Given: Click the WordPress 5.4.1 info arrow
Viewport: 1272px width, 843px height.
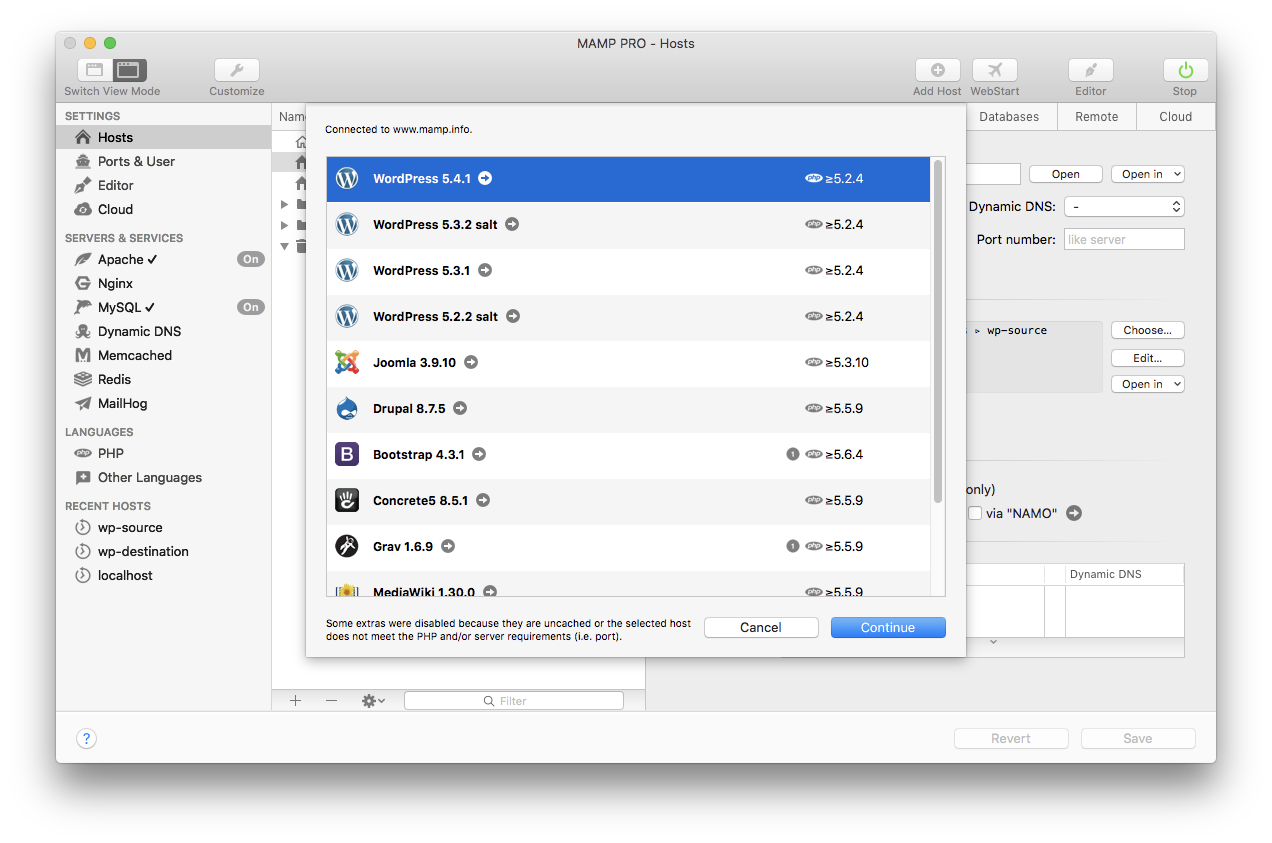Looking at the screenshot, I should 485,179.
